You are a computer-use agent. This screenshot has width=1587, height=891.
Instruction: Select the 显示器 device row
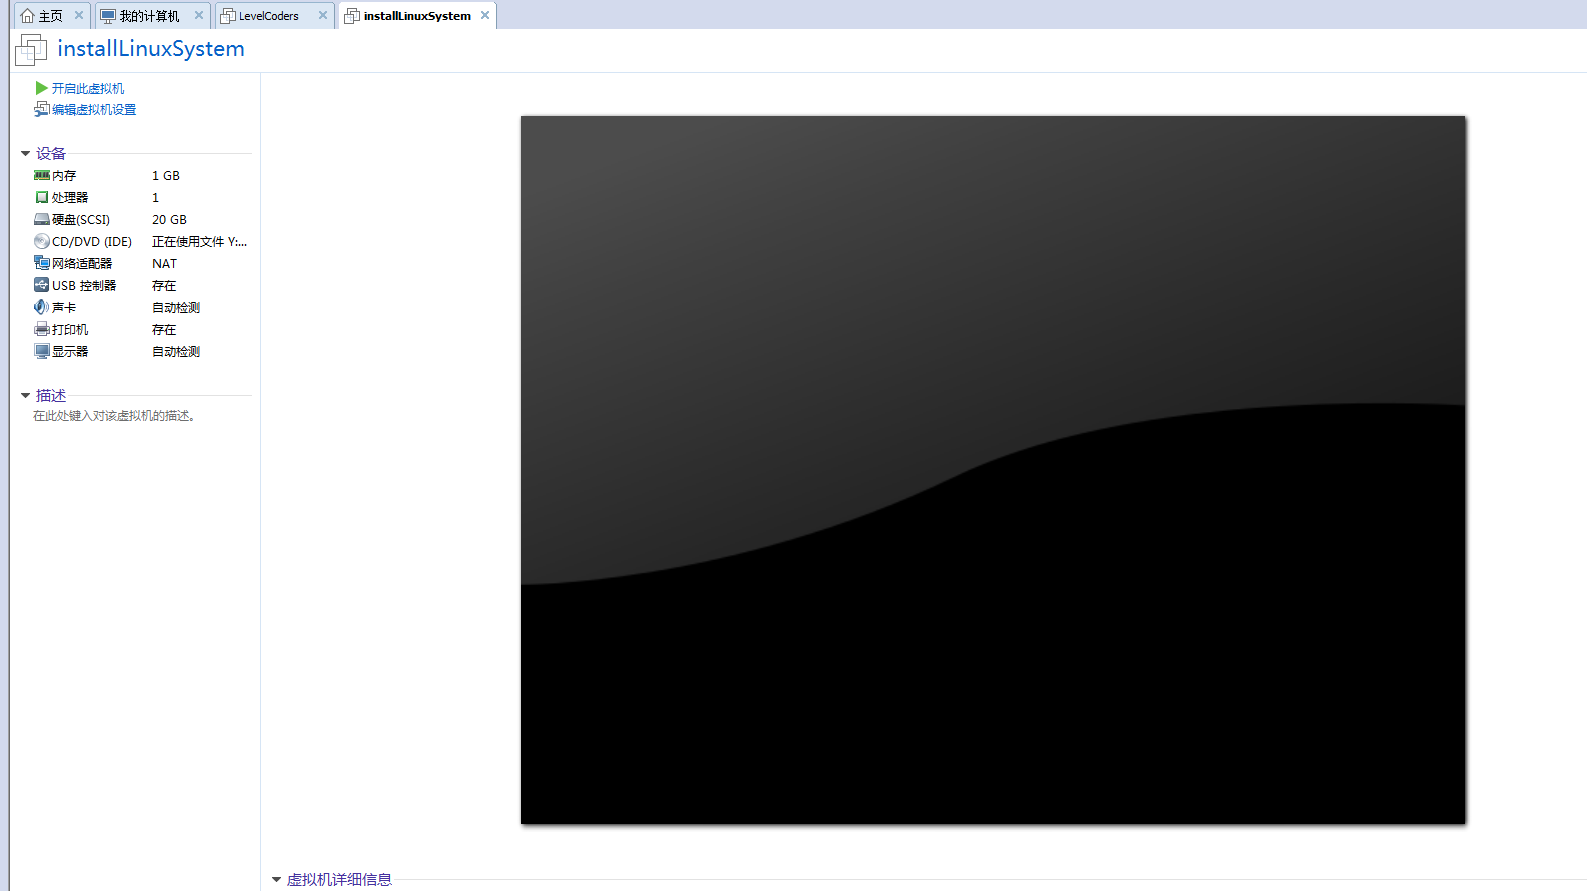pyautogui.click(x=141, y=351)
